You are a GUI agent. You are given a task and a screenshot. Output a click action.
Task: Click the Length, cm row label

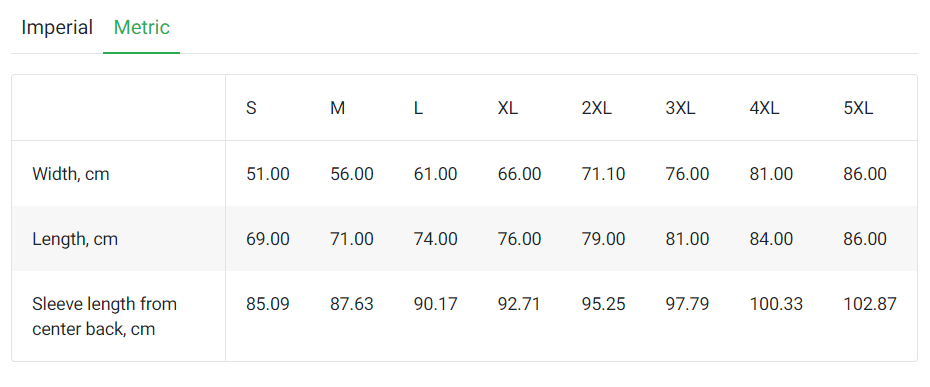(x=75, y=239)
